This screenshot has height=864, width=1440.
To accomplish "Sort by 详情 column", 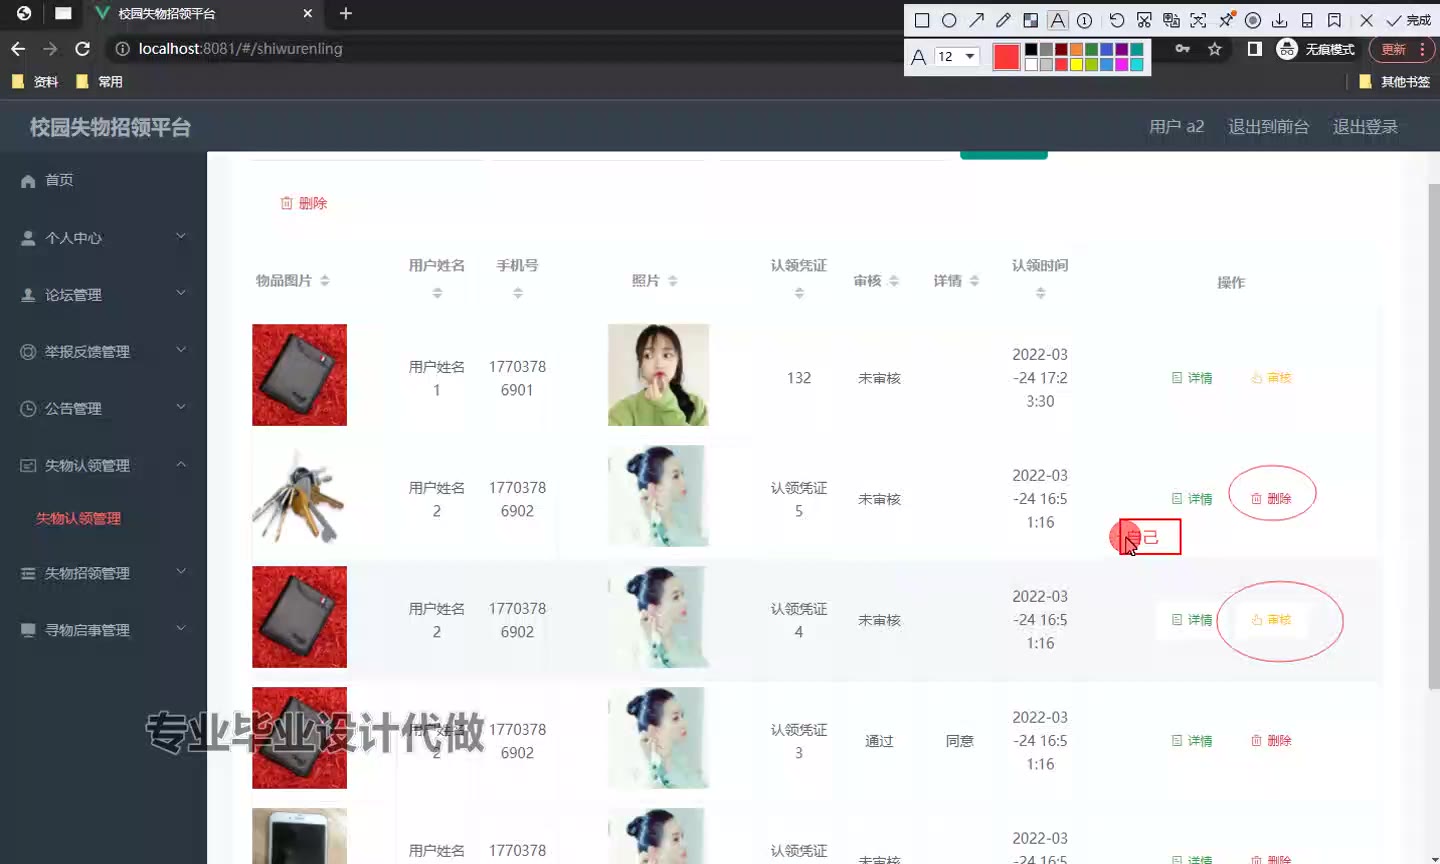I will [974, 281].
